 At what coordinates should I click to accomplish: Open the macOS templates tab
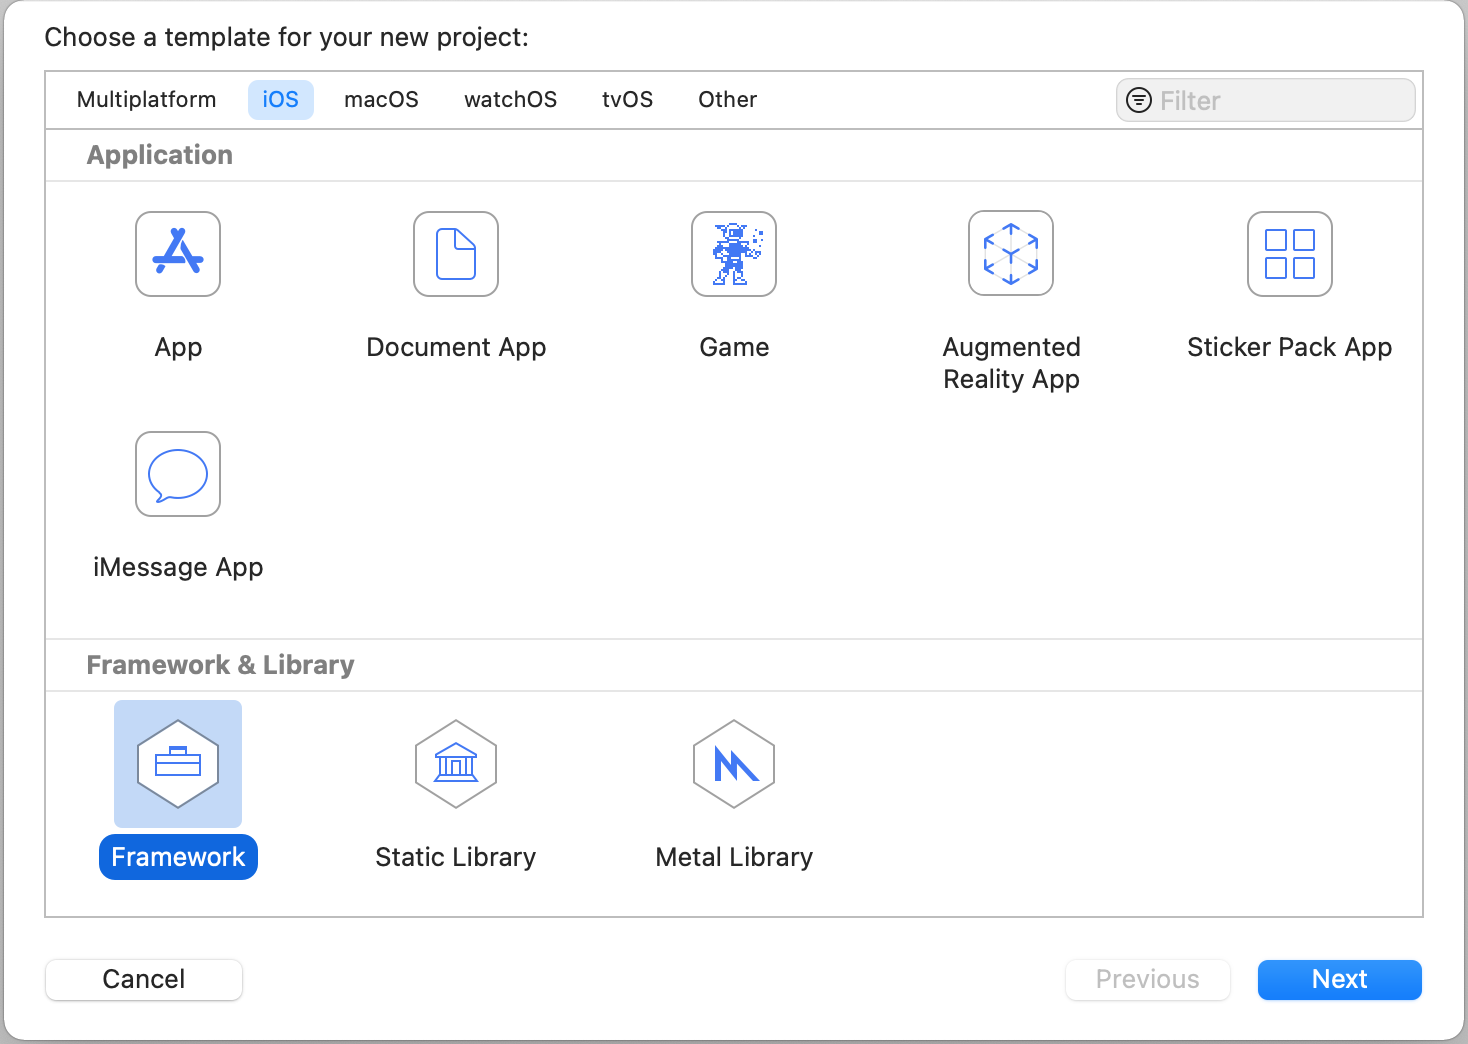(381, 100)
